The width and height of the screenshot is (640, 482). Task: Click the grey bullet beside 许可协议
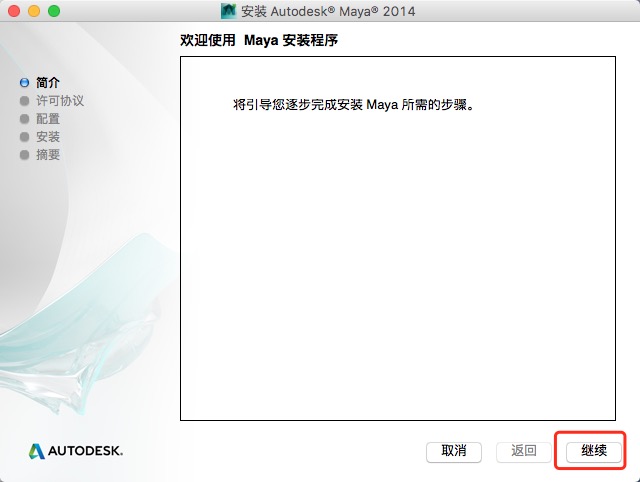[x=24, y=101]
